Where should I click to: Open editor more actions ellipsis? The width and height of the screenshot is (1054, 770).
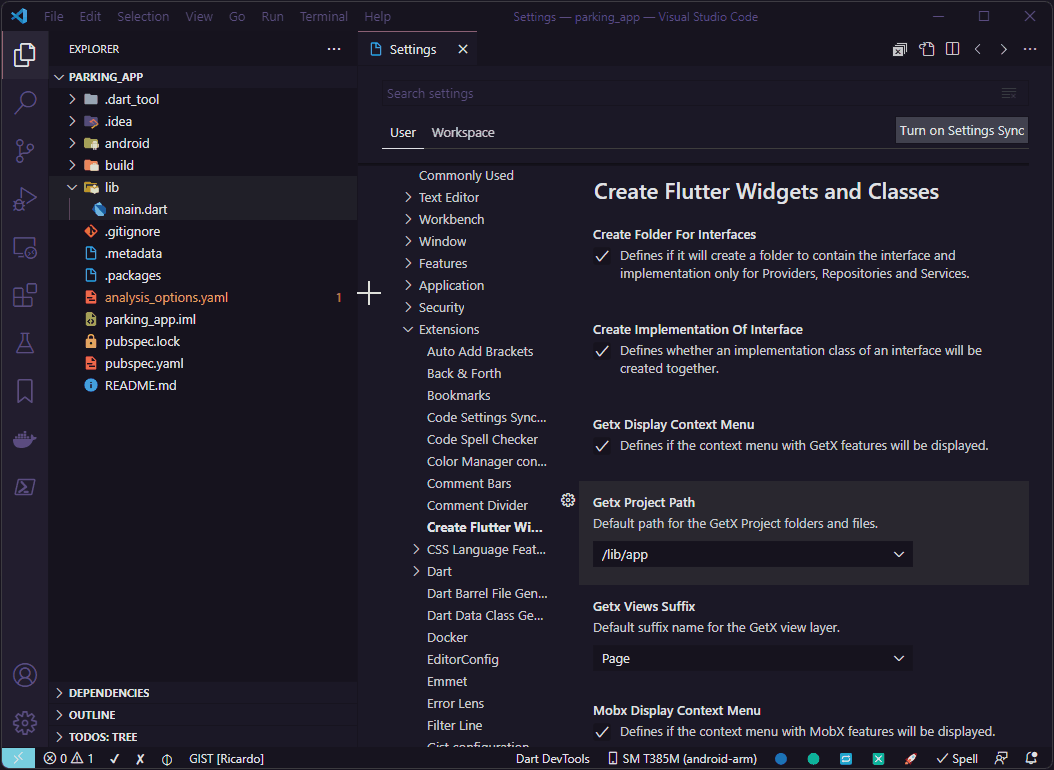[x=1030, y=49]
